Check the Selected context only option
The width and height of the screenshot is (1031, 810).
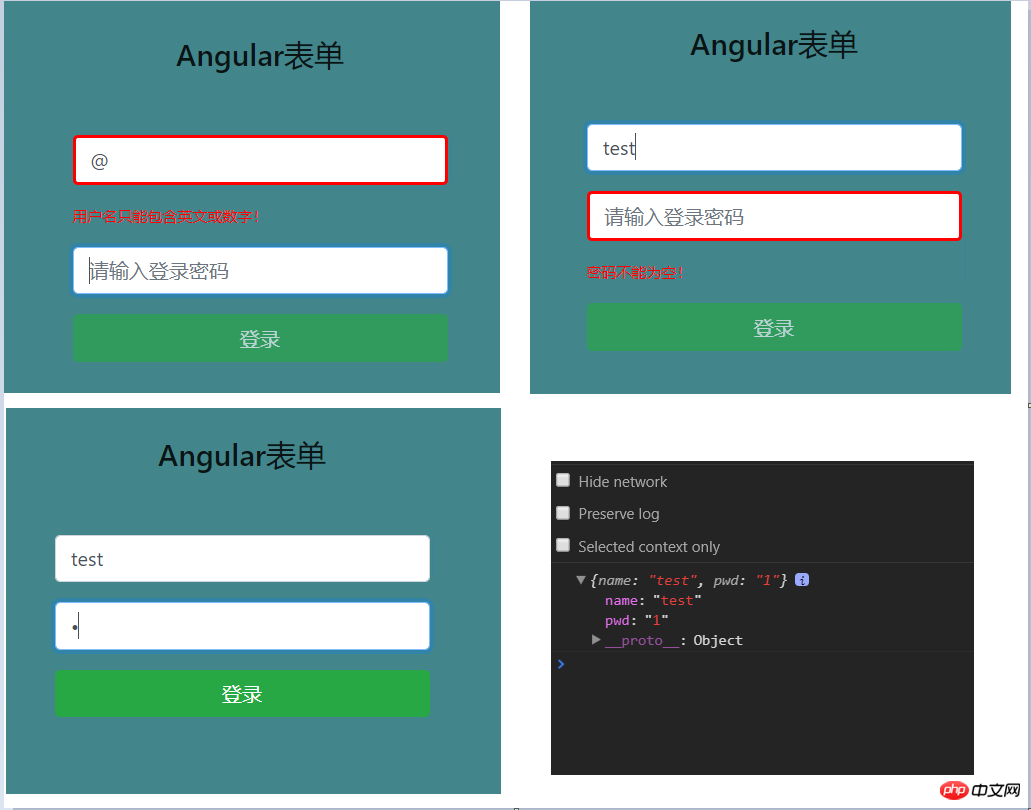[561, 545]
